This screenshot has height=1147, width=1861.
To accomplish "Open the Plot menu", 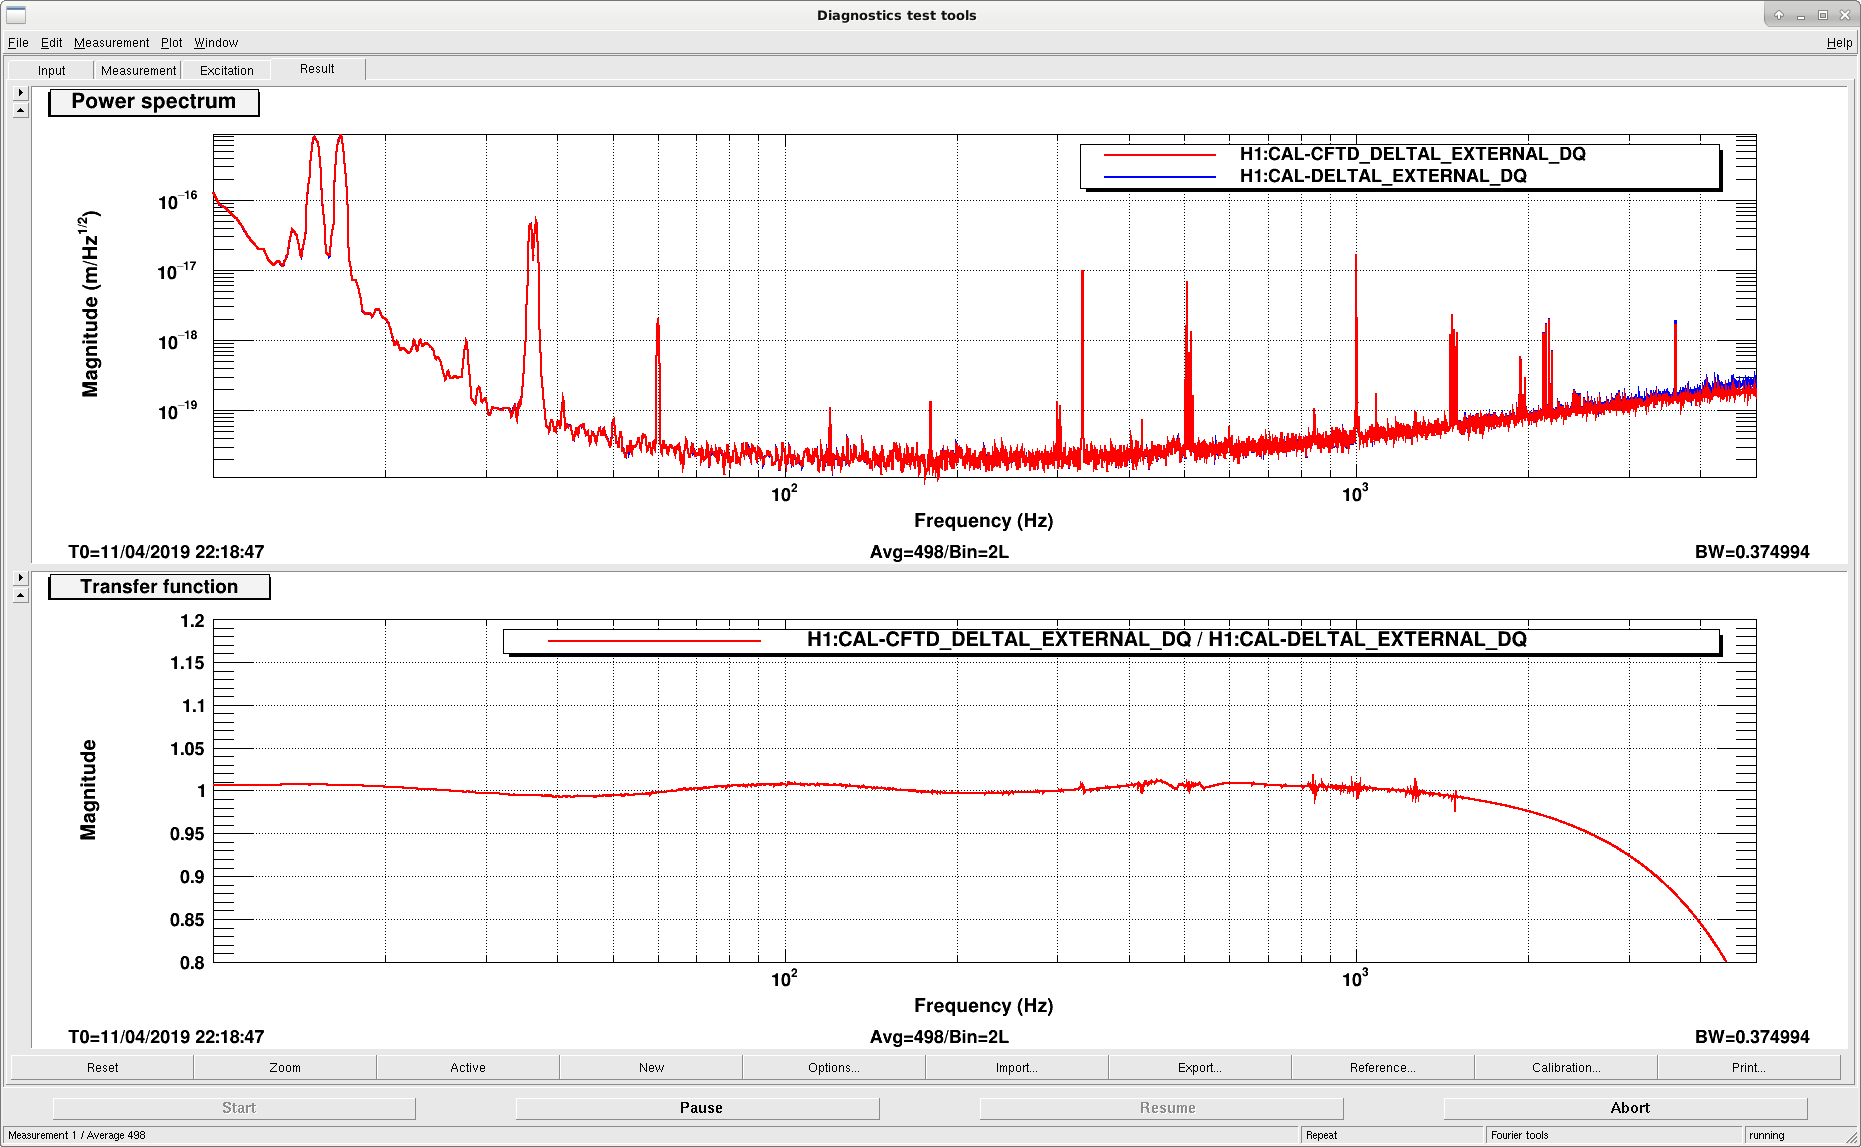I will click(171, 42).
